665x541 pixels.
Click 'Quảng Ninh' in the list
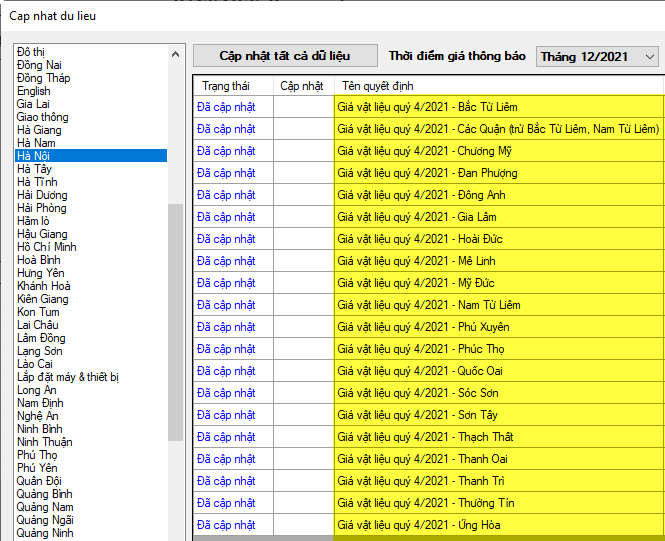point(46,533)
